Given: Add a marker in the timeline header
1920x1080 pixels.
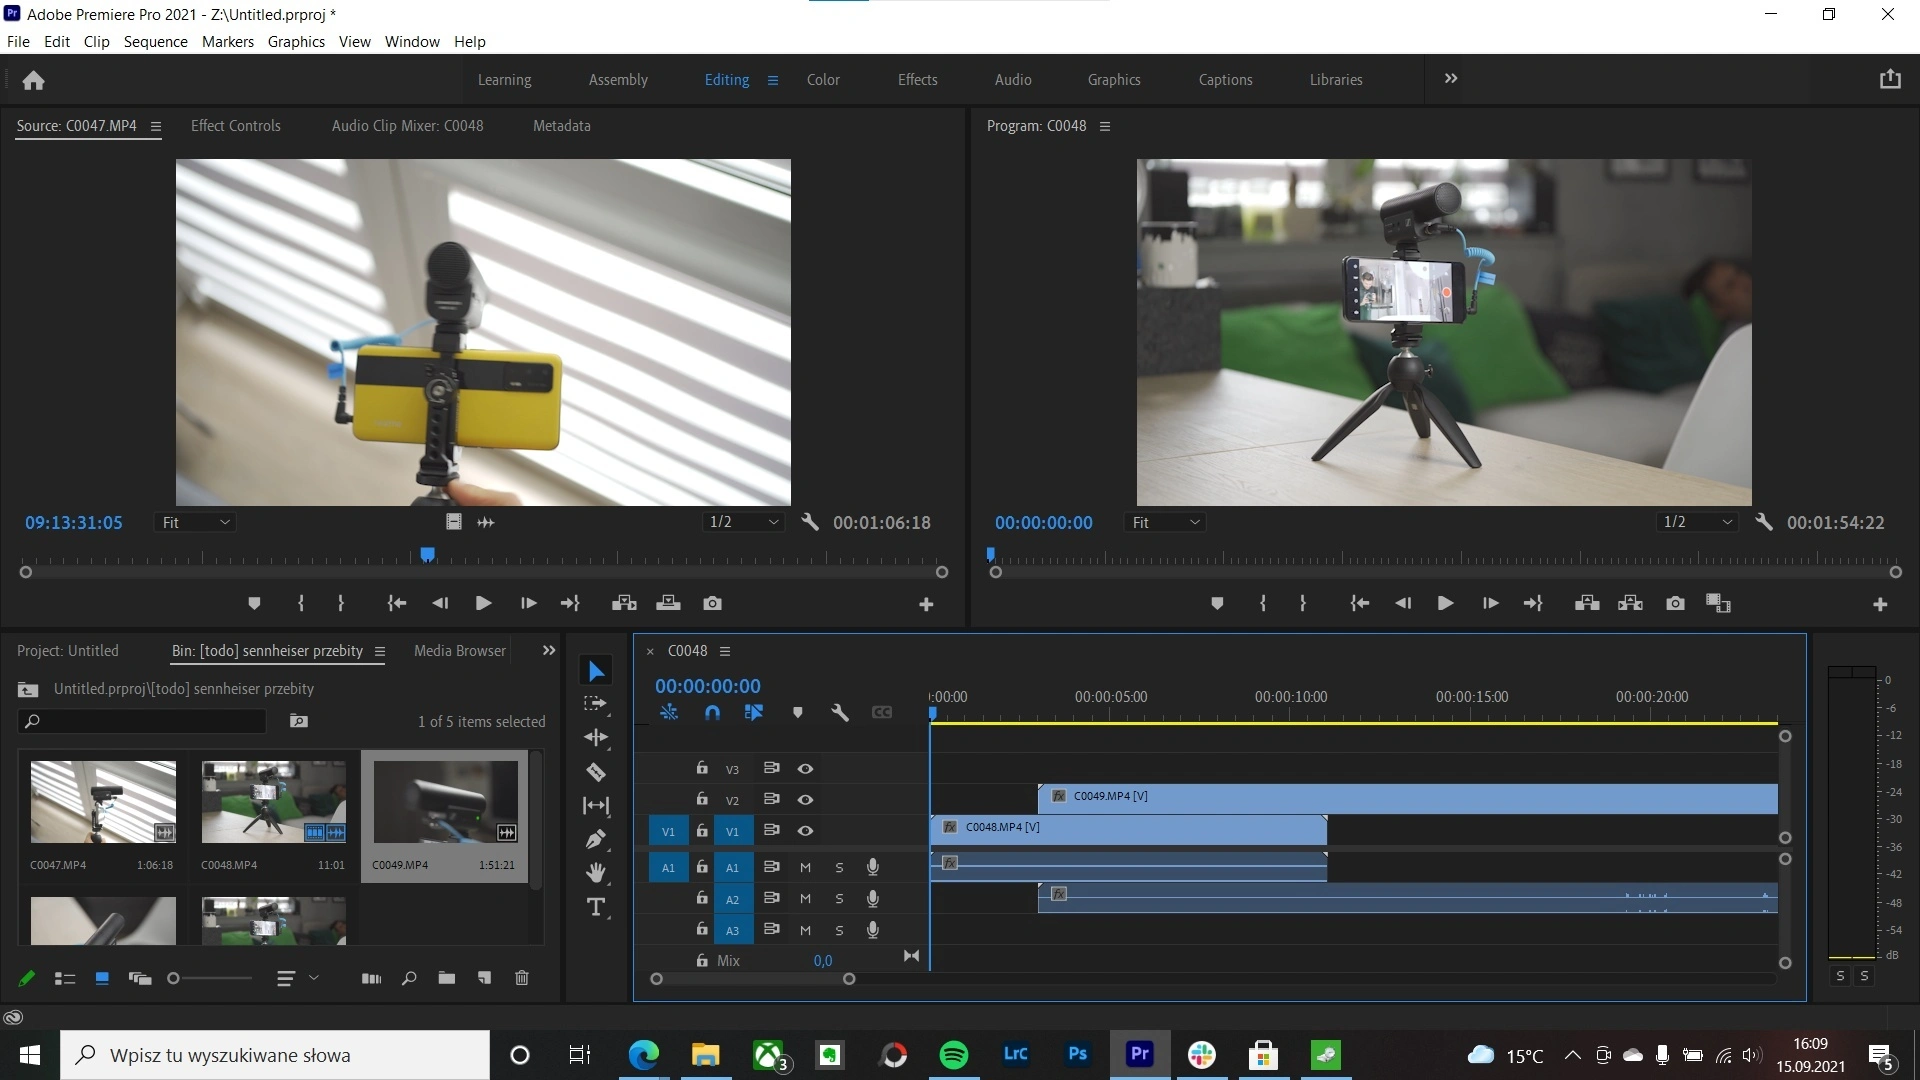Looking at the screenshot, I should [797, 712].
